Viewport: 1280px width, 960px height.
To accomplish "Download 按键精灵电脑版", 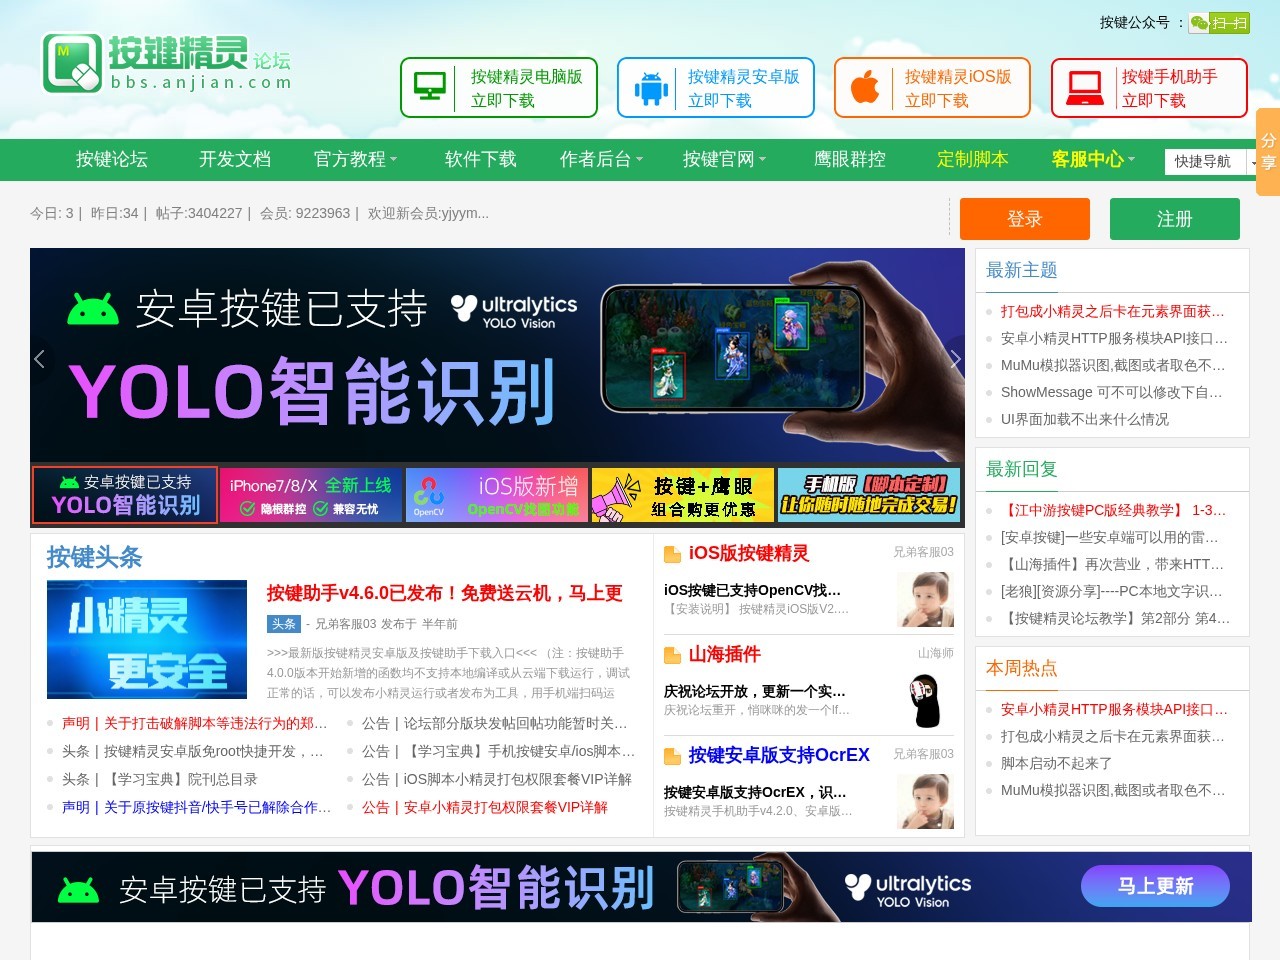I will [x=499, y=88].
